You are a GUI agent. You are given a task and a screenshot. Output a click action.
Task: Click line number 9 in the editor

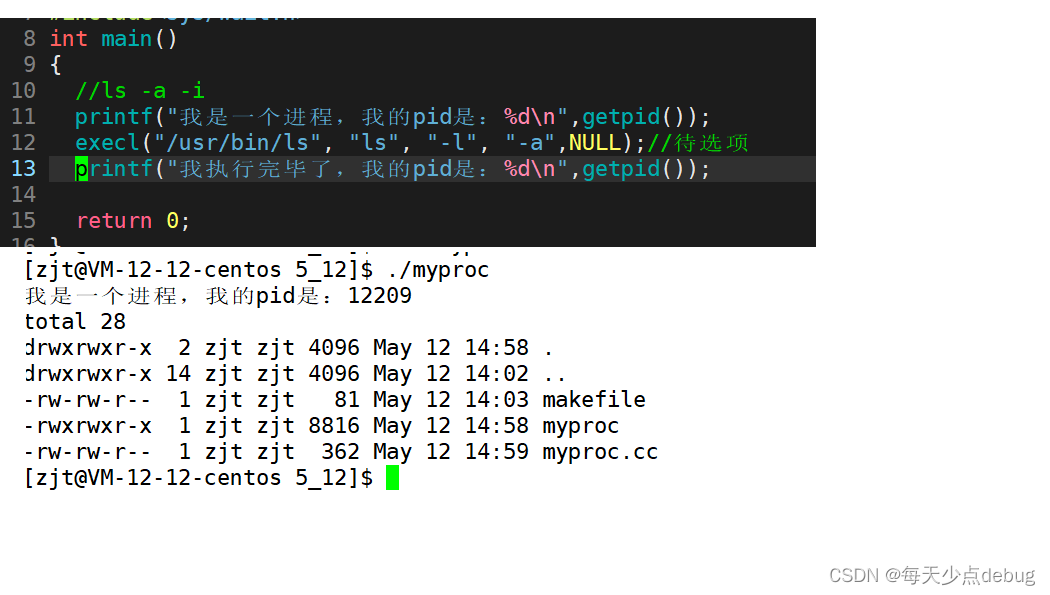coord(29,65)
